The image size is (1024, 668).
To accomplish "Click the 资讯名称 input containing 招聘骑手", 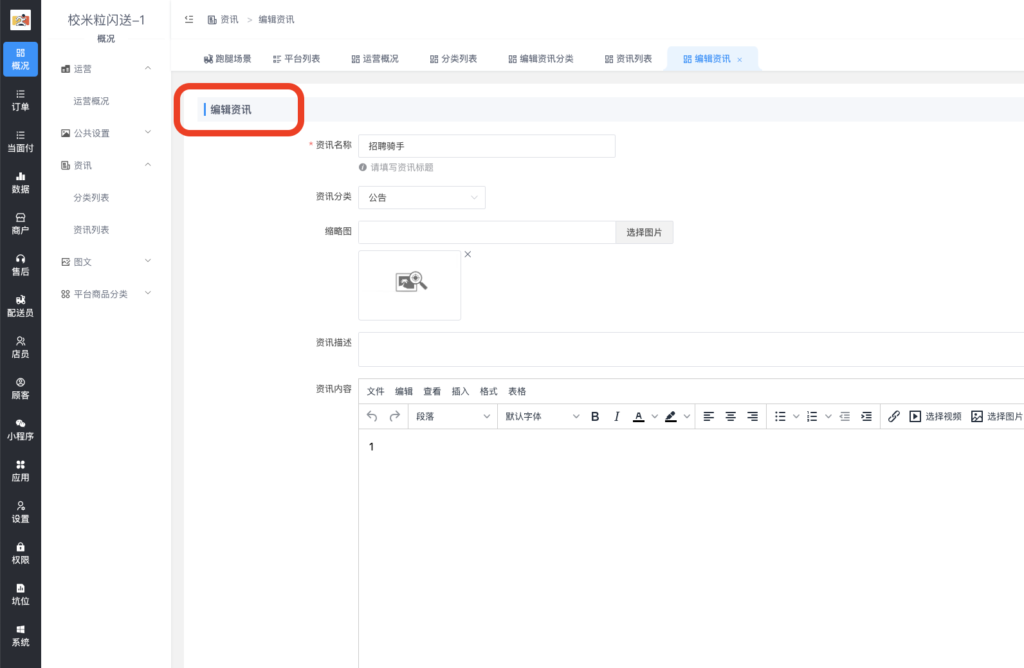I will [x=486, y=145].
